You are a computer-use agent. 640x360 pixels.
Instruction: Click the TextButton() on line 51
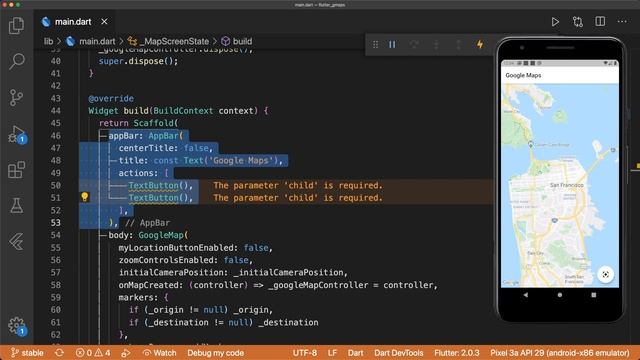[160, 198]
